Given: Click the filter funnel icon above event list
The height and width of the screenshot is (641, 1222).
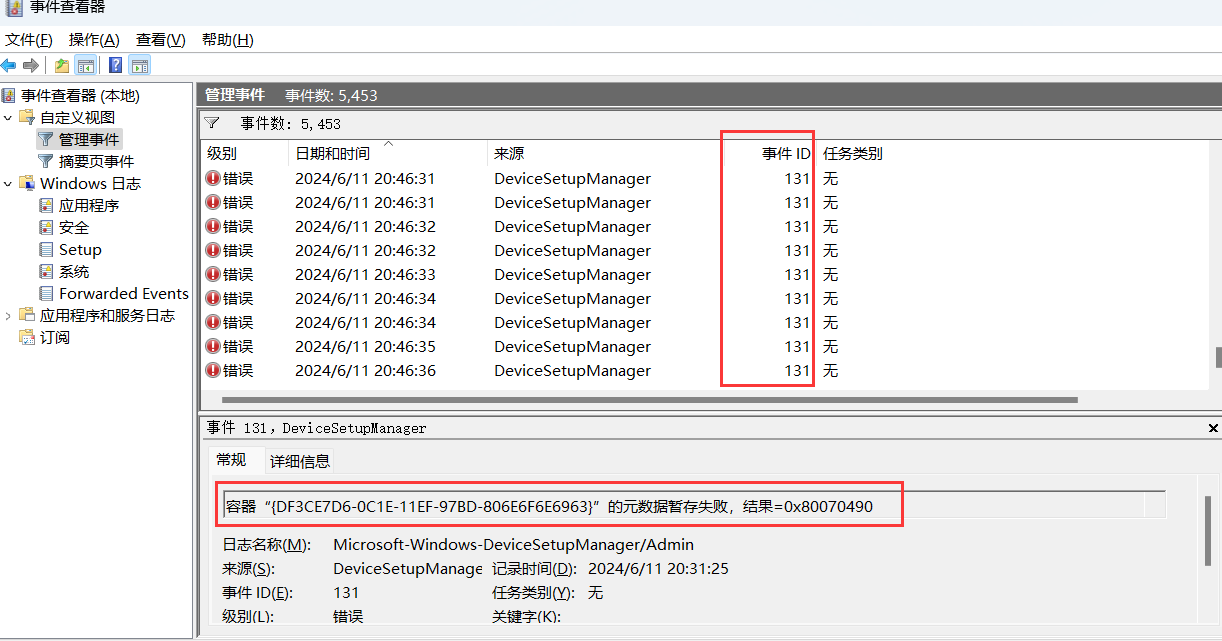Looking at the screenshot, I should pos(212,123).
